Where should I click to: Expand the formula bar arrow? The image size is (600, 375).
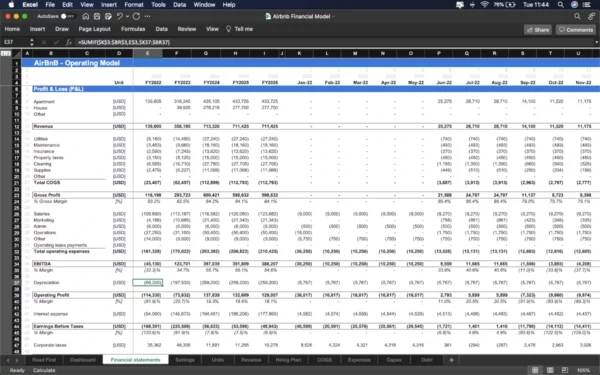pyautogui.click(x=596, y=42)
